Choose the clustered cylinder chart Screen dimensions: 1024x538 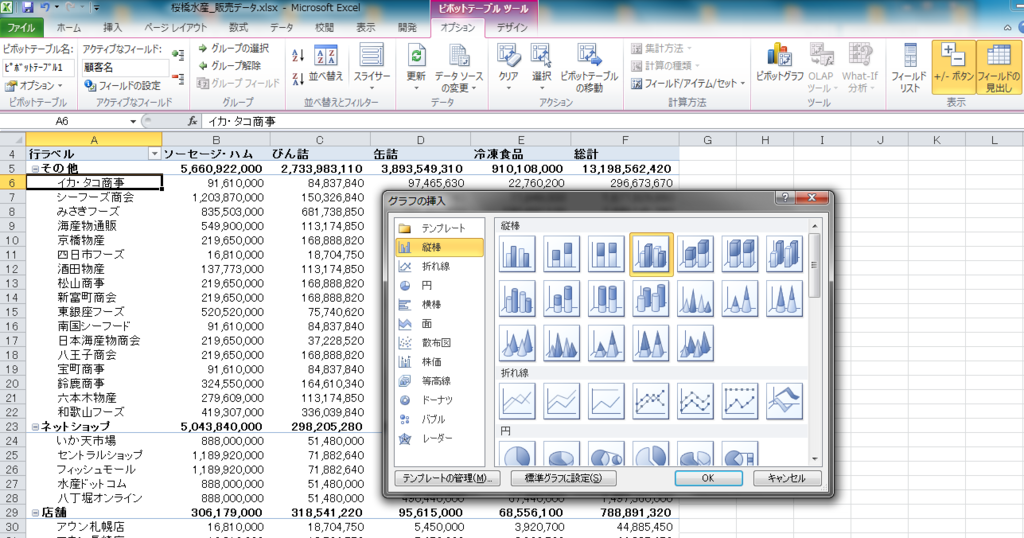(517, 298)
